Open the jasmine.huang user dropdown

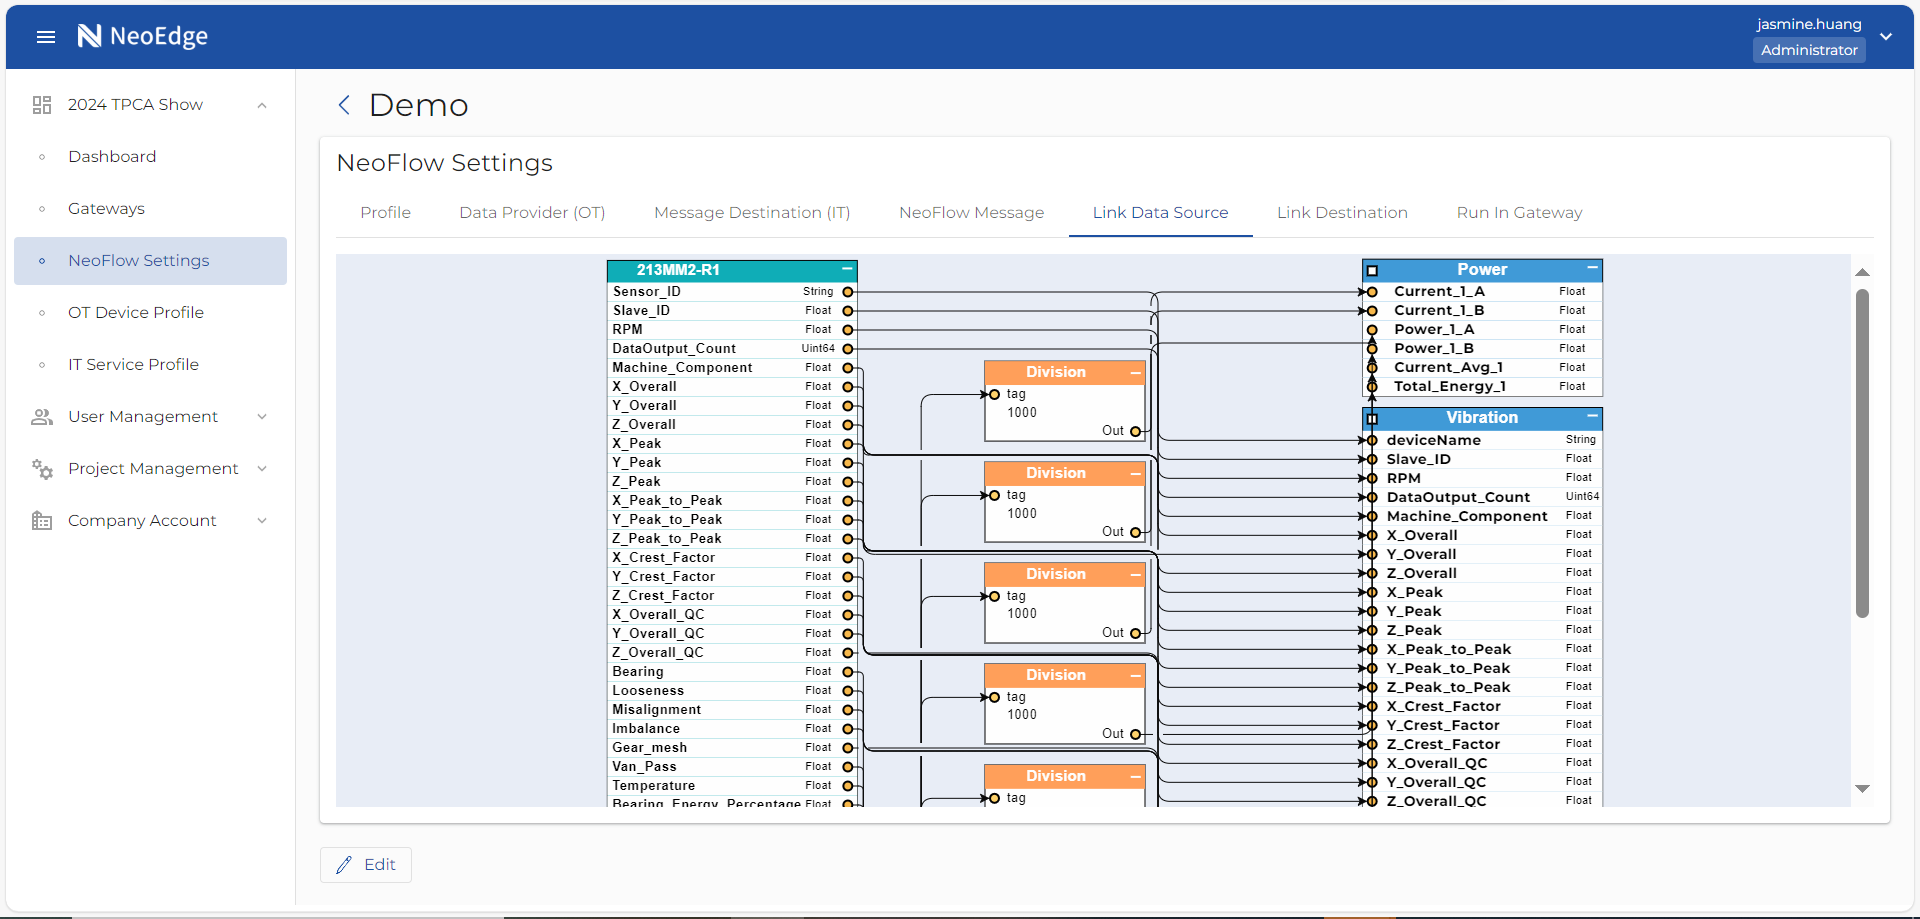1886,37
